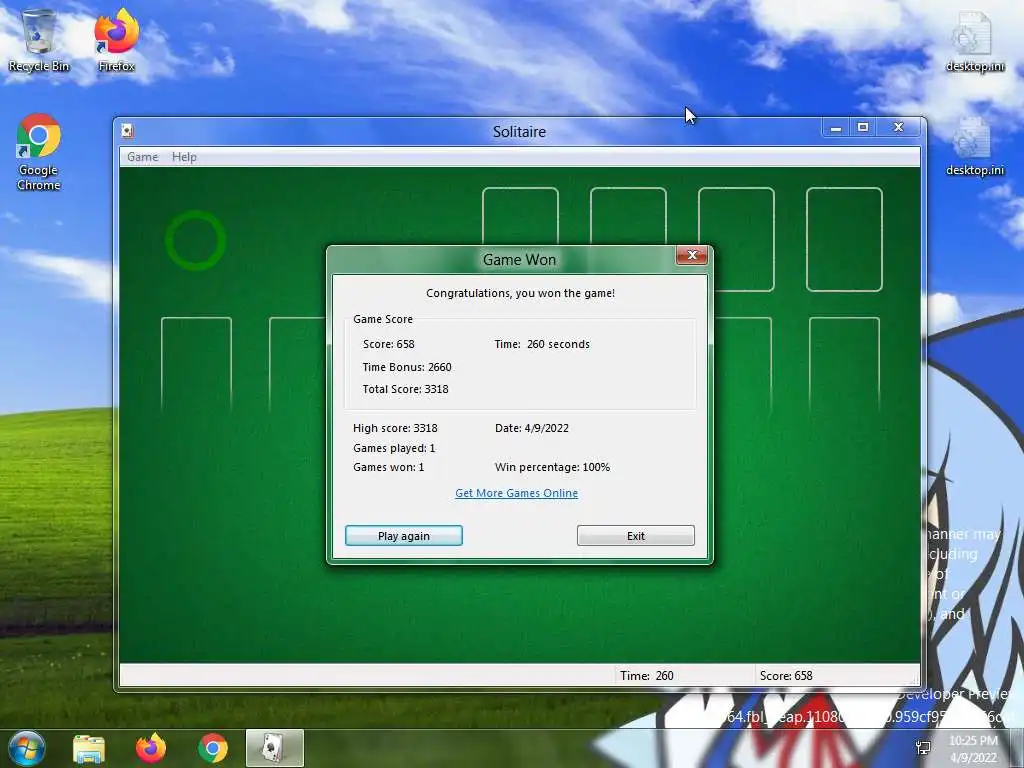Maximize the Solitaire window
This screenshot has width=1024, height=768.
tap(863, 127)
